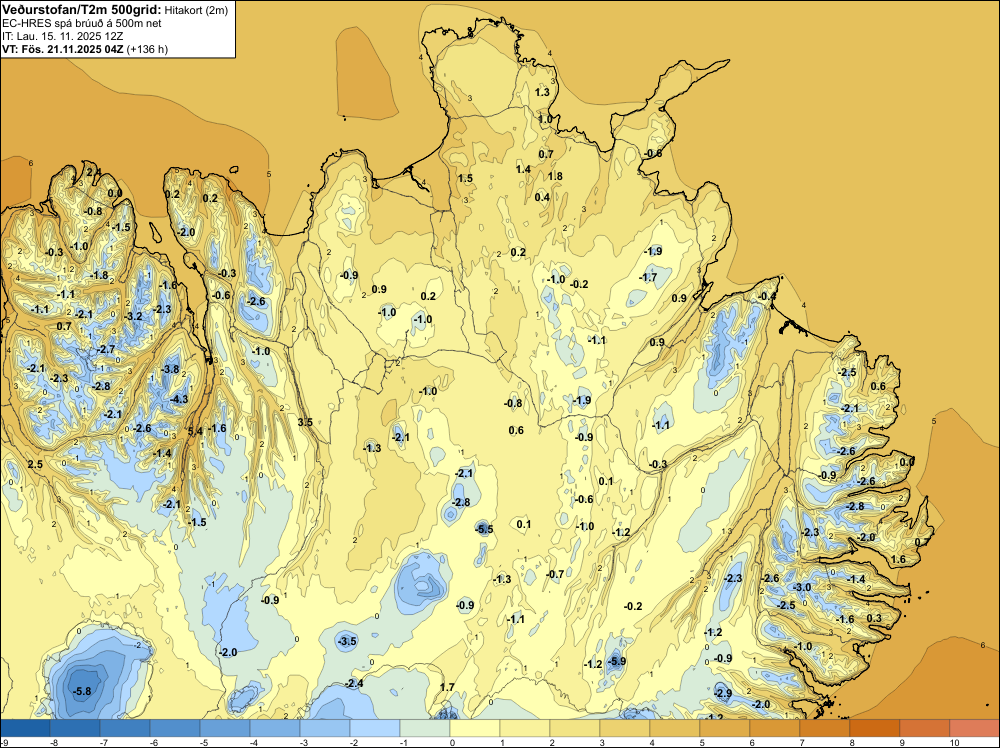The width and height of the screenshot is (1000, 748).
Task: Click the positive 1.0 temperature label
Action: [x=545, y=119]
